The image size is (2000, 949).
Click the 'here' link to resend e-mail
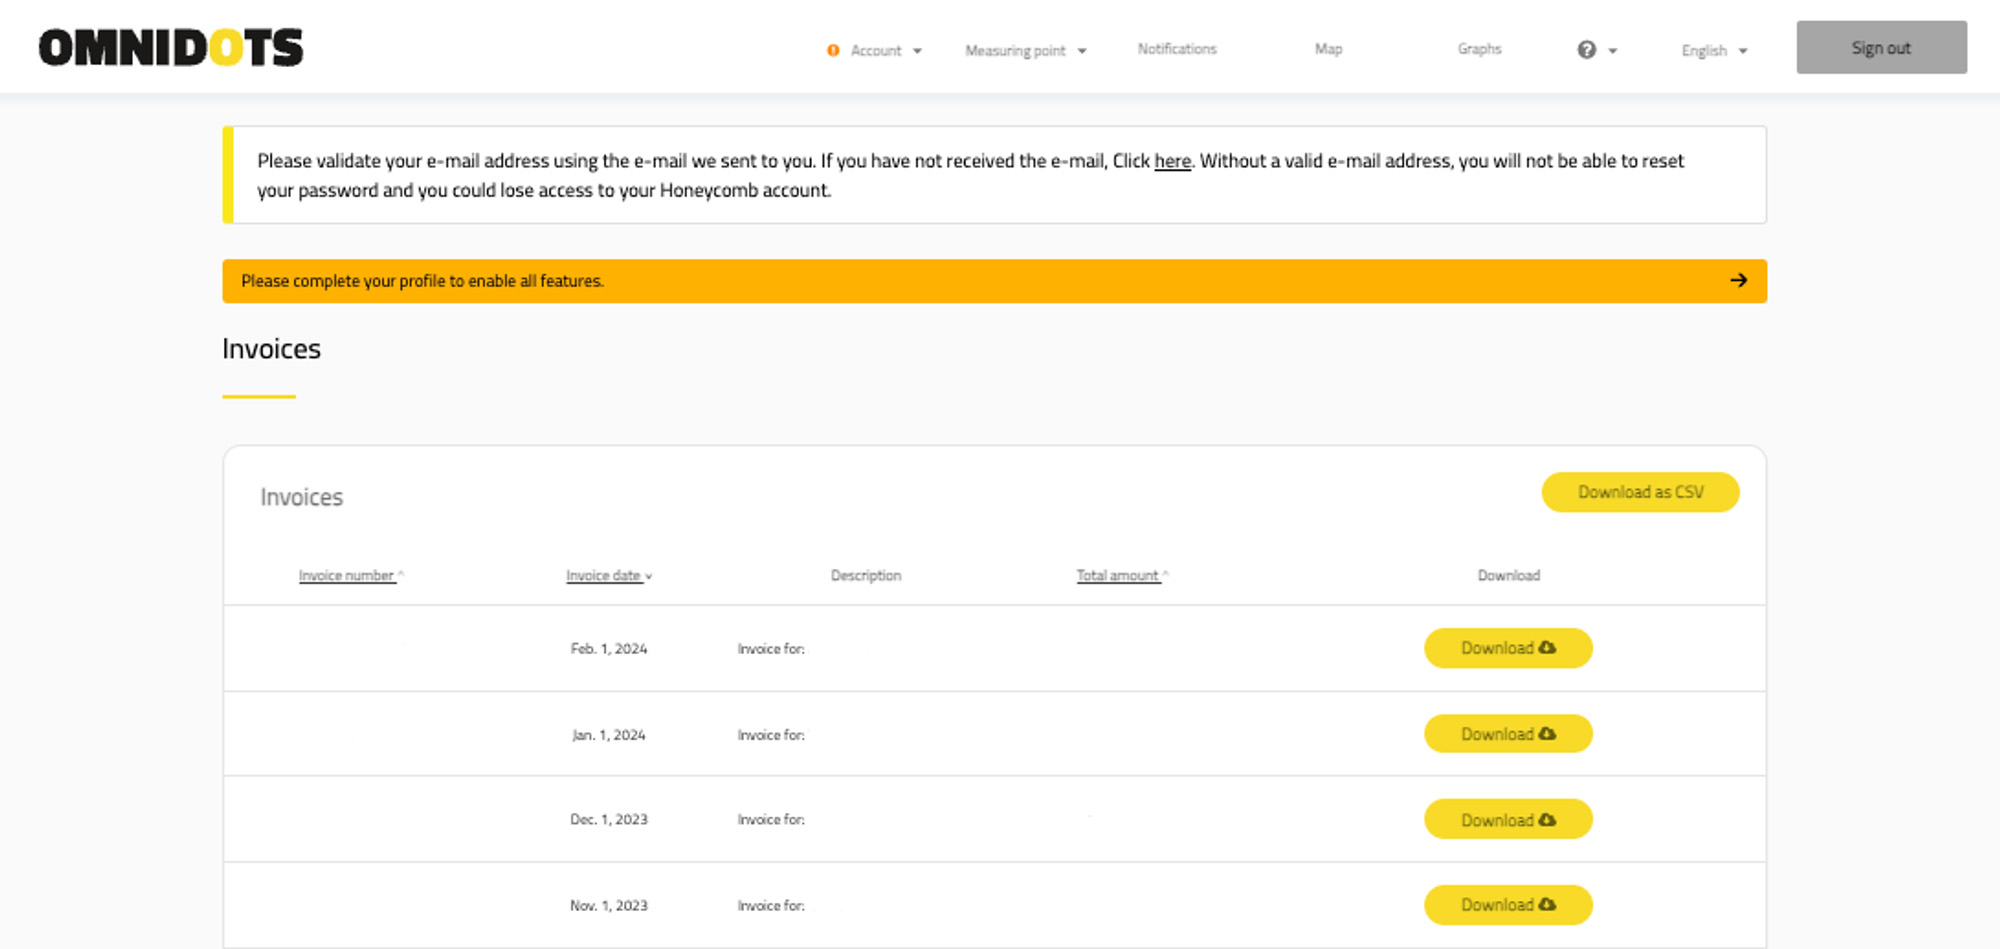pyautogui.click(x=1172, y=161)
